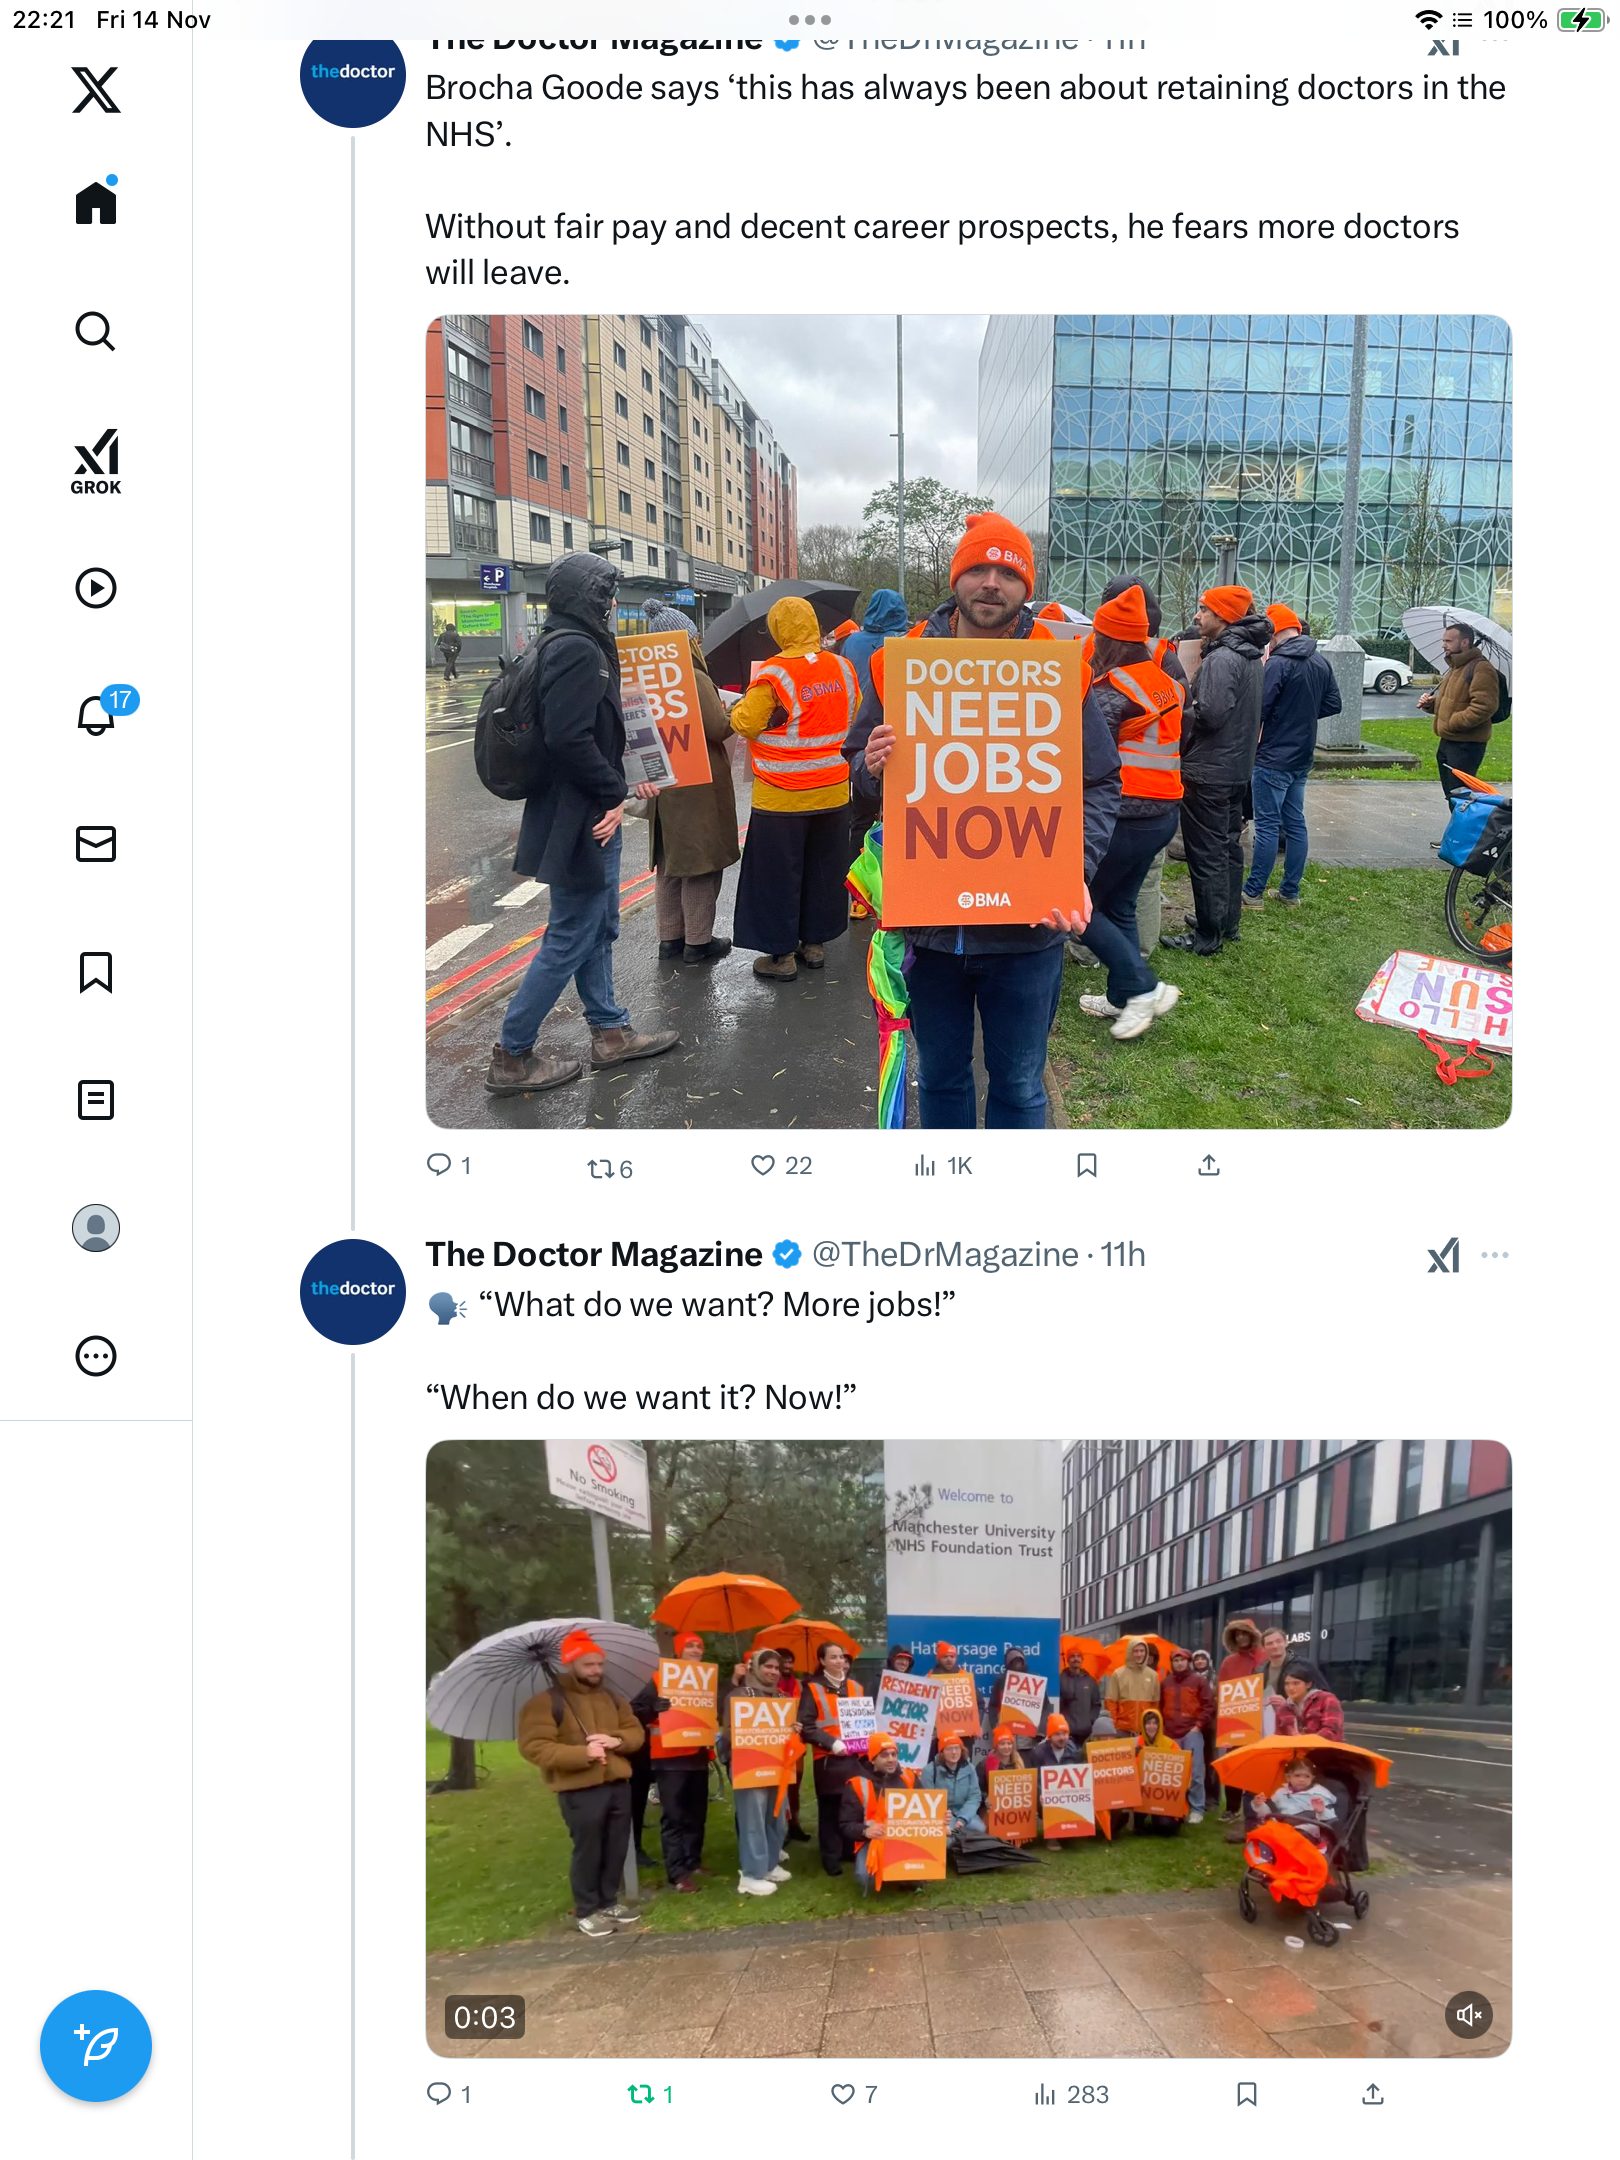The image size is (1620, 2160).
Task: Compose a new post with blue button
Action: point(96,2046)
